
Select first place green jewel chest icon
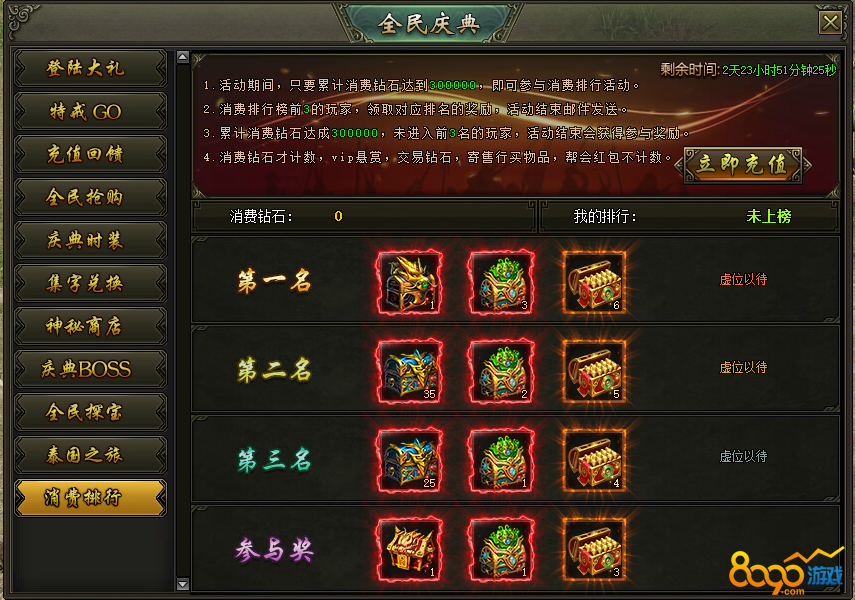click(x=502, y=282)
